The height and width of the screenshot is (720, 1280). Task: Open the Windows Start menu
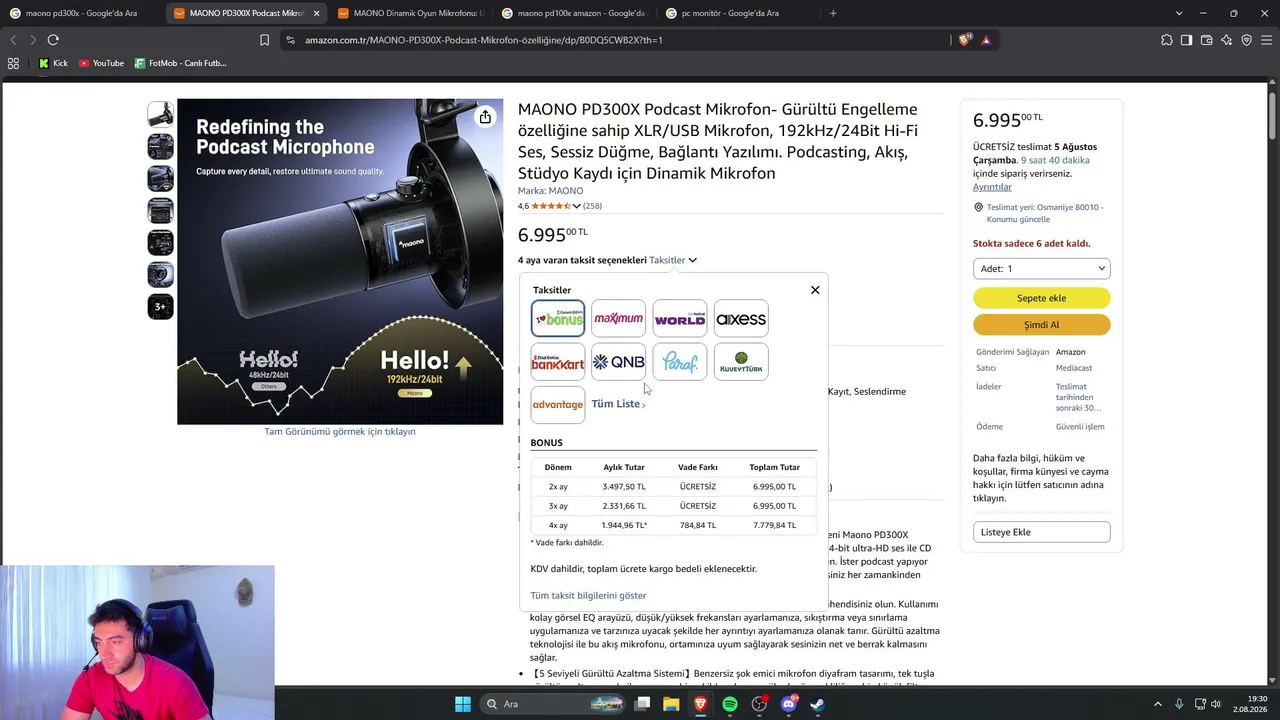(463, 704)
